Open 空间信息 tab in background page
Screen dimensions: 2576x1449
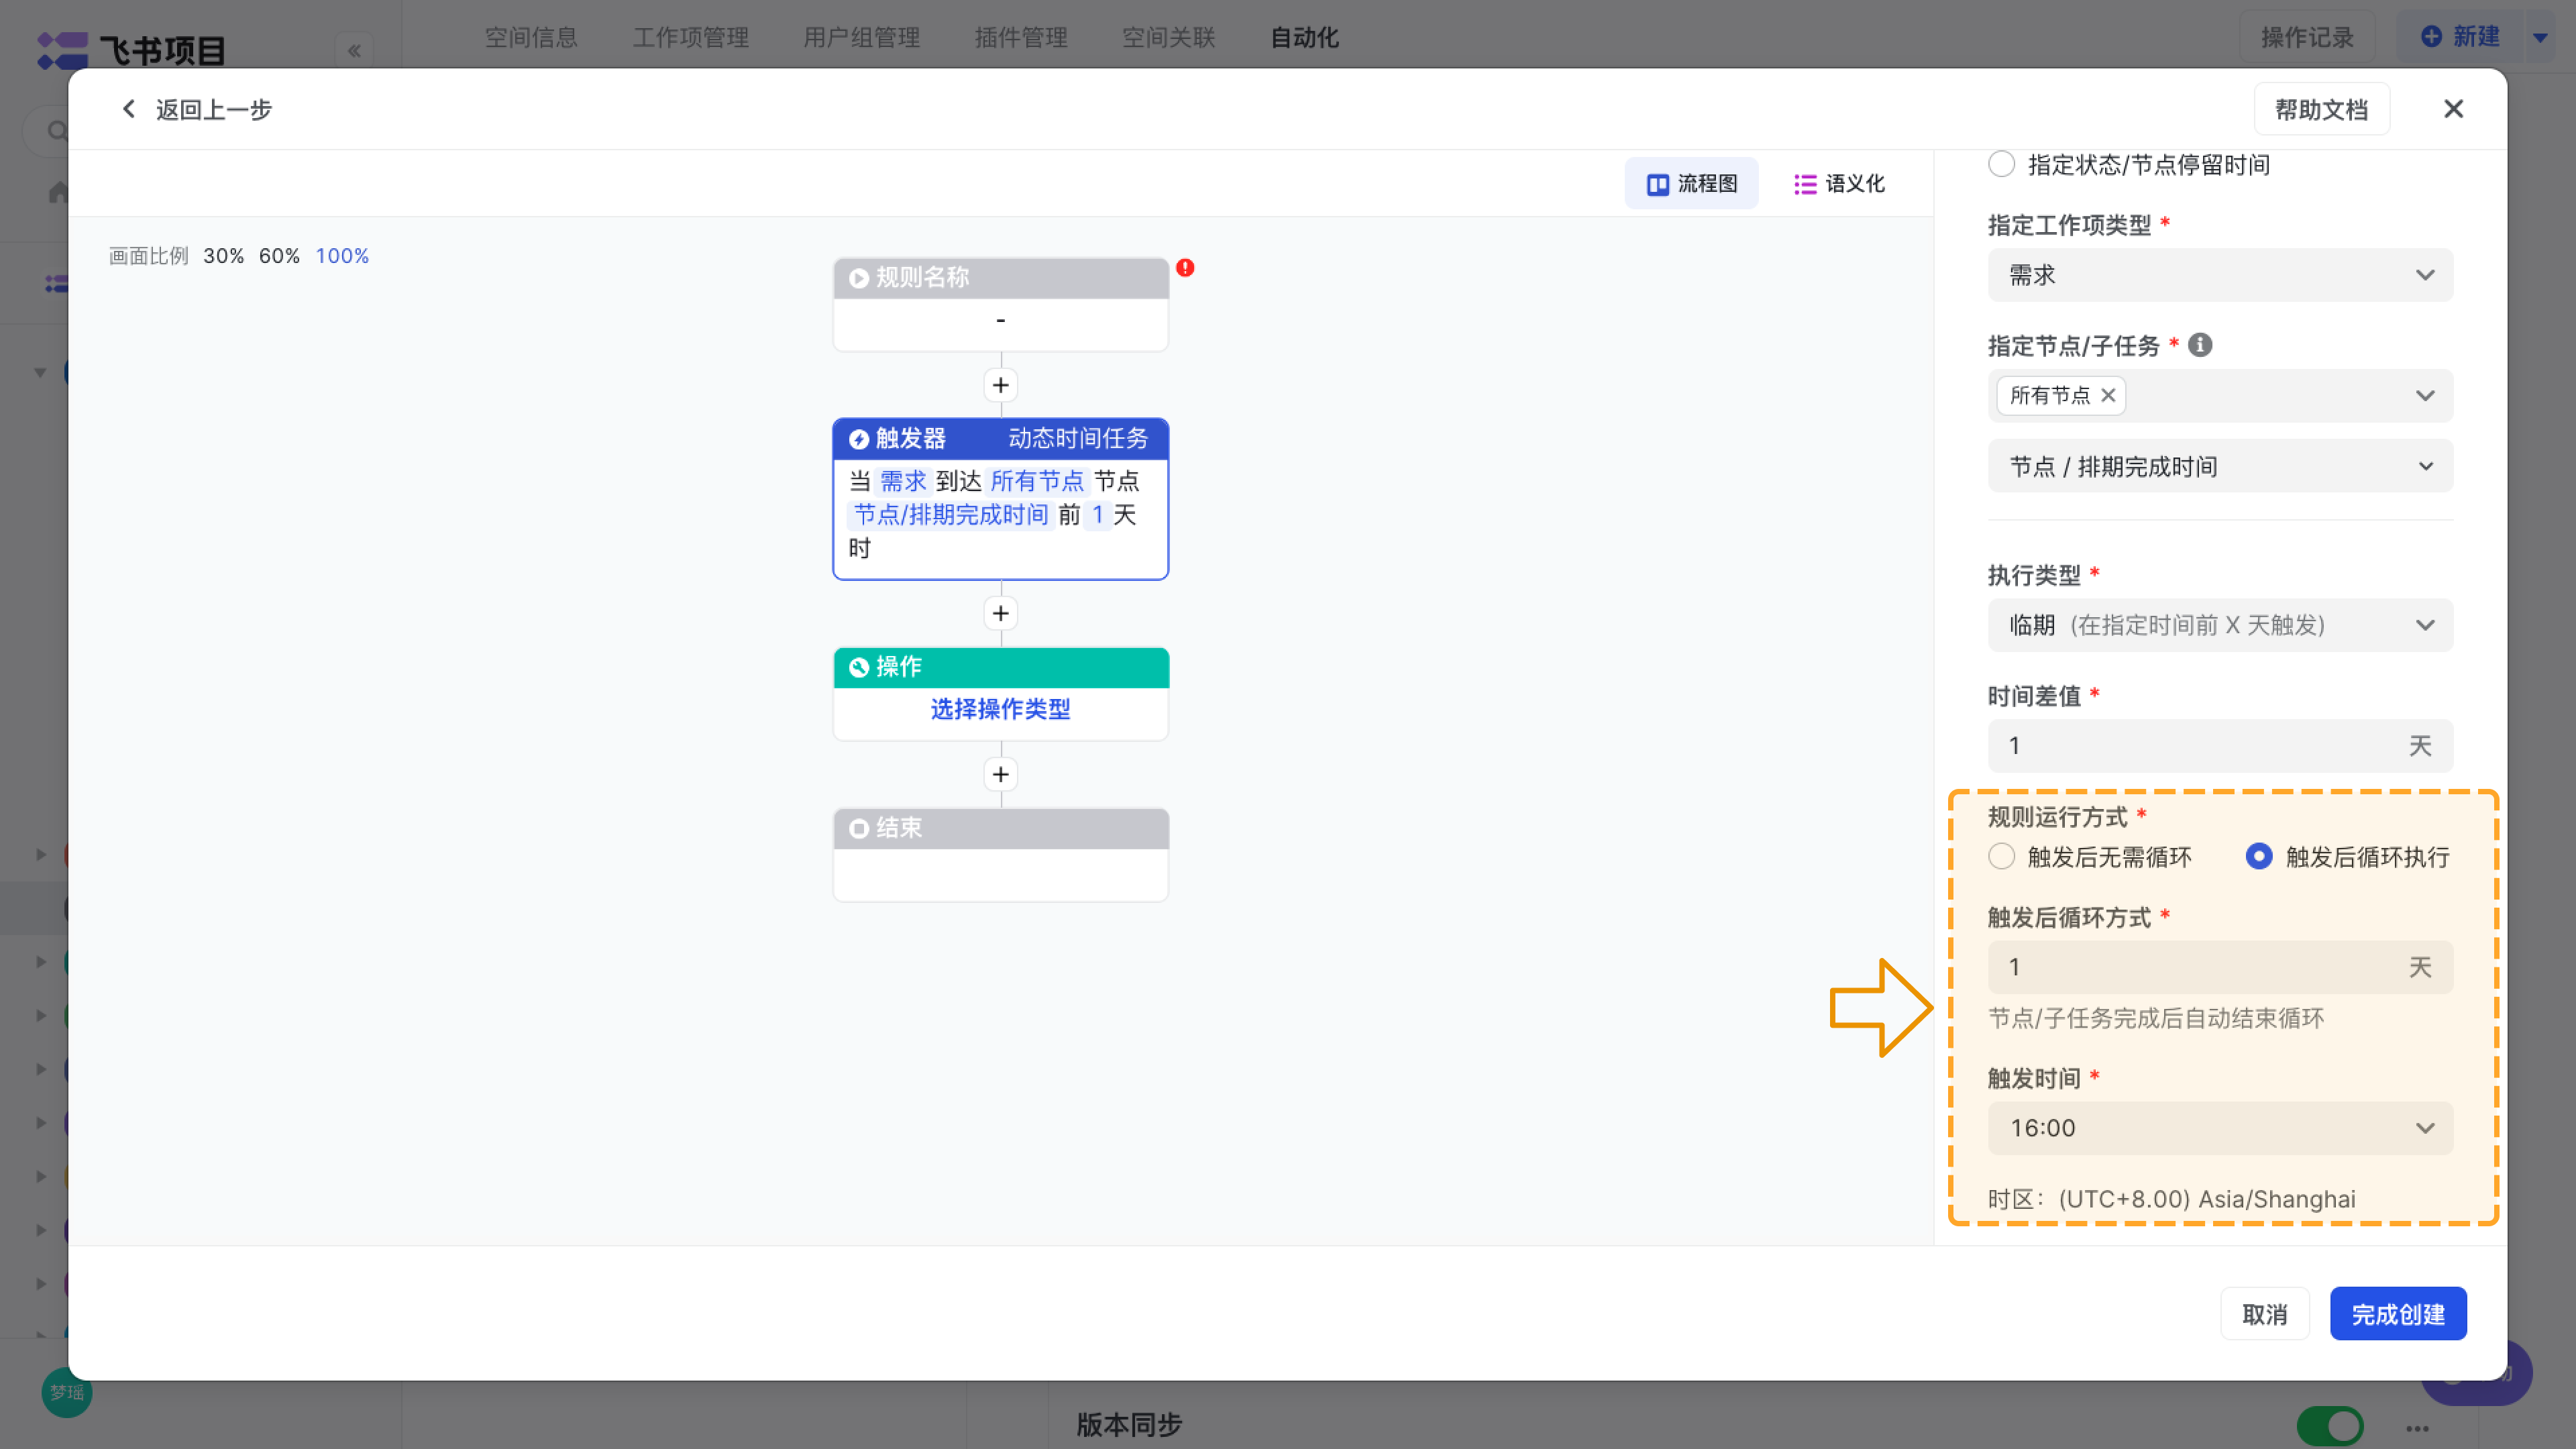tap(531, 37)
